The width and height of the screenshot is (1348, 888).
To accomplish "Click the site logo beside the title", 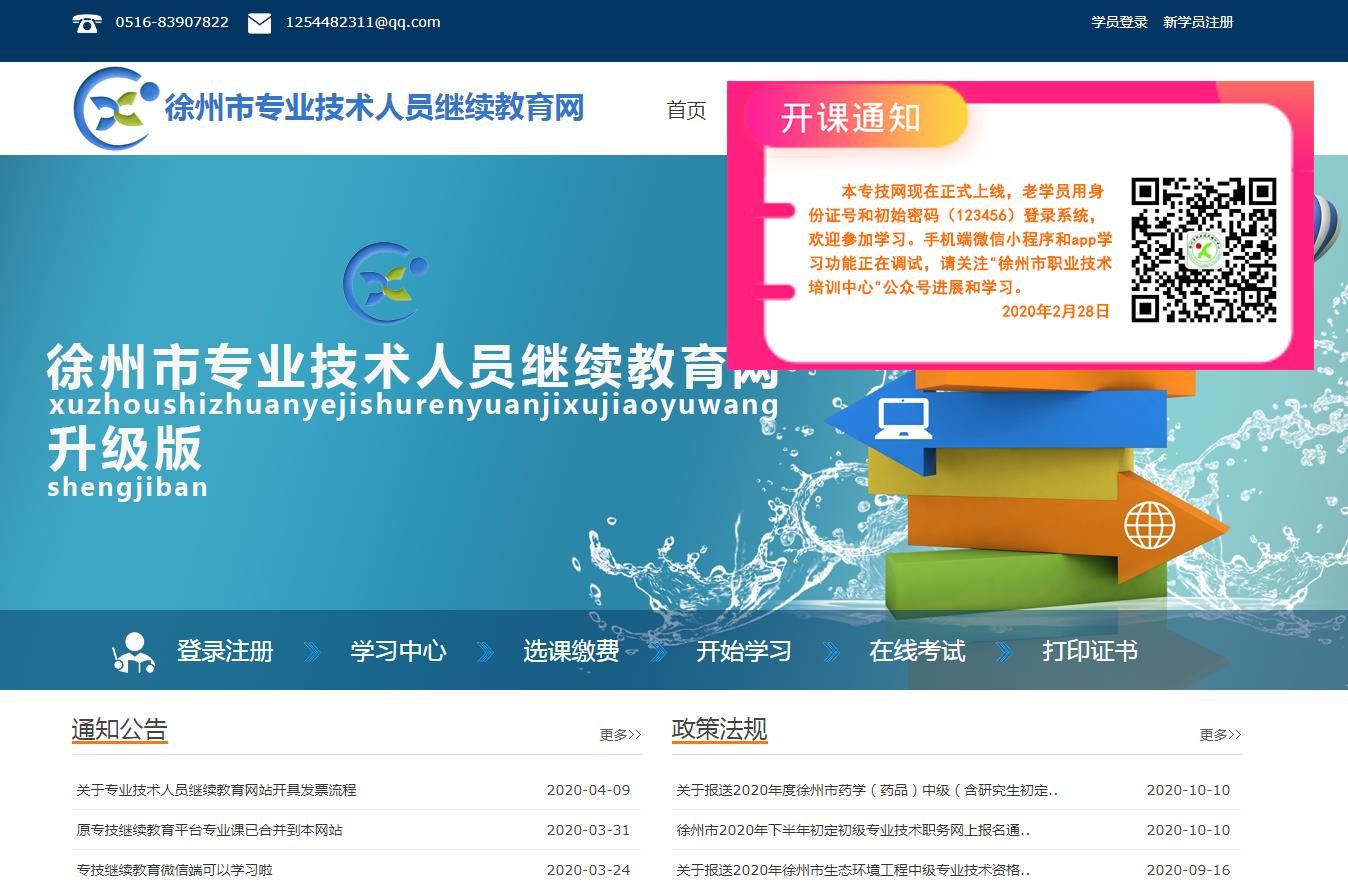I will coord(115,108).
